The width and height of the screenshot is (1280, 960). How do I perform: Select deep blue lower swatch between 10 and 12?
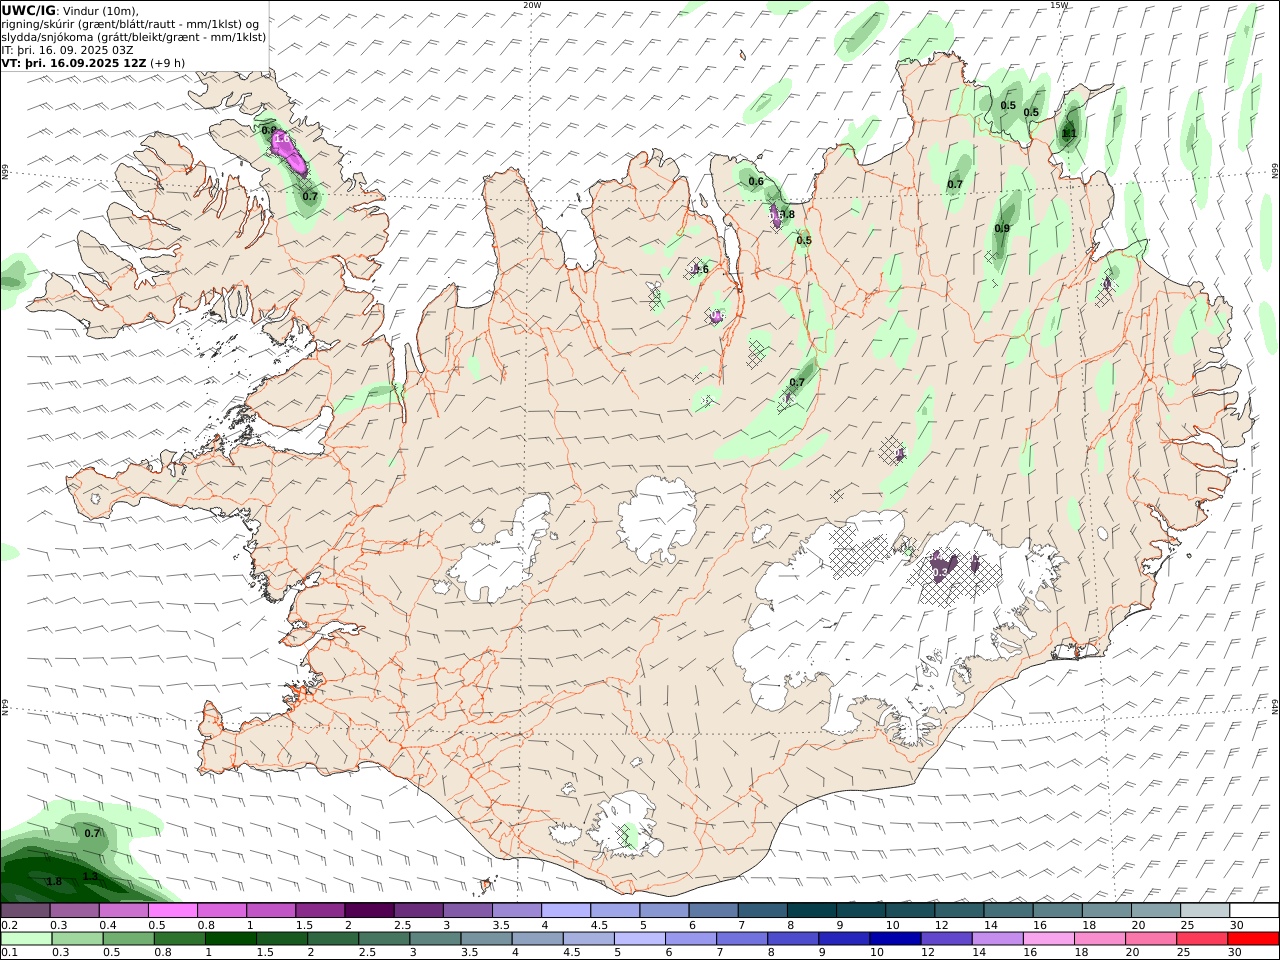coord(893,939)
